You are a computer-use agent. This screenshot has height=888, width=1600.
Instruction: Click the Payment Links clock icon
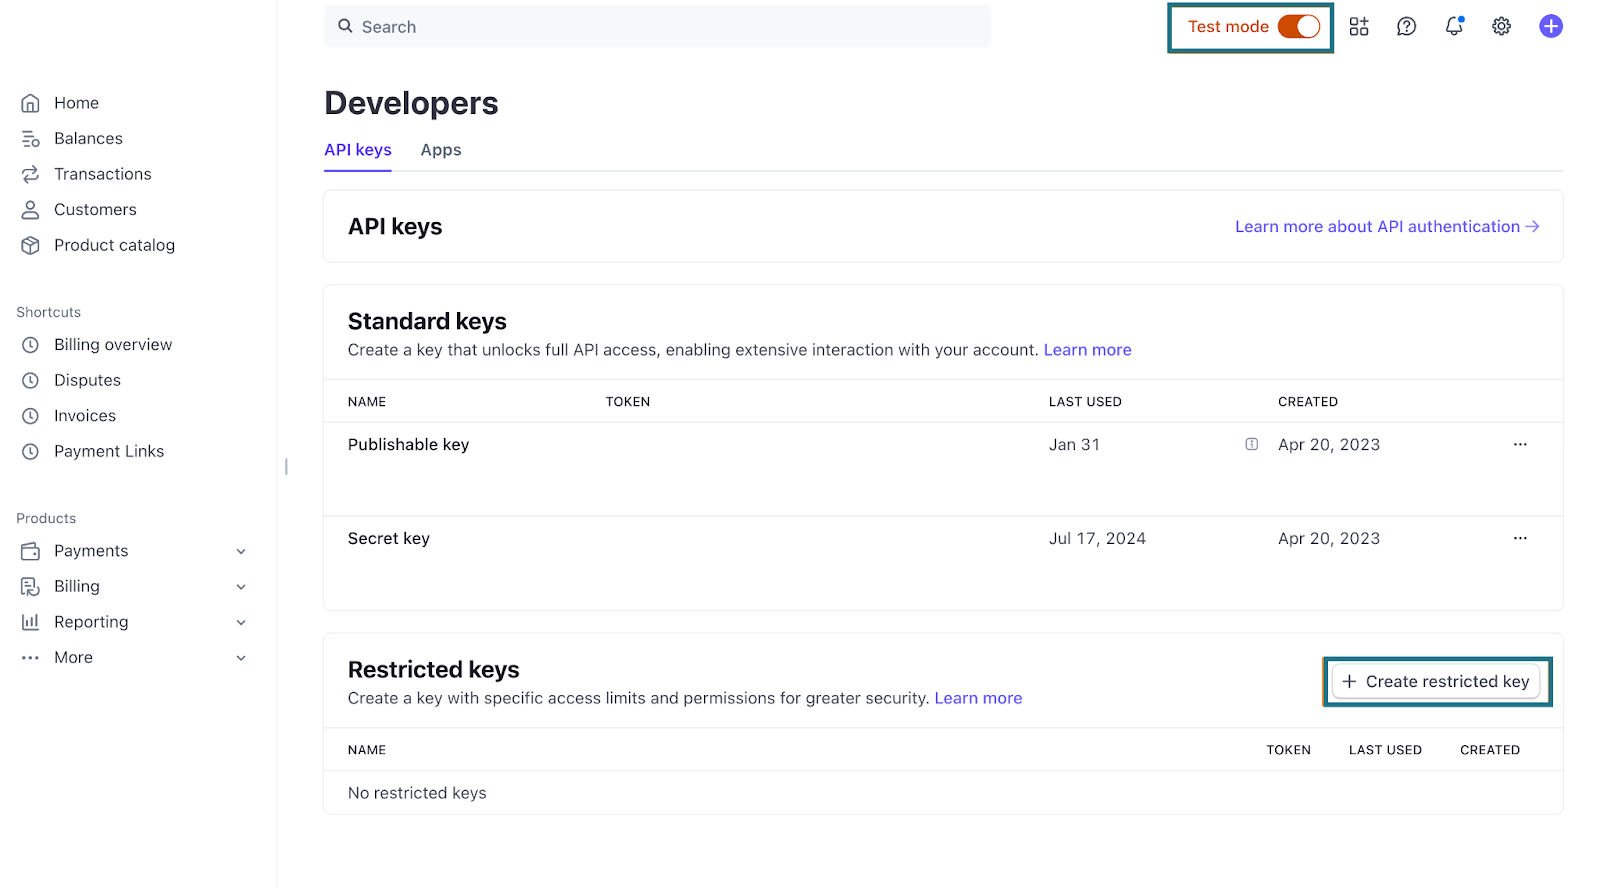pos(31,451)
